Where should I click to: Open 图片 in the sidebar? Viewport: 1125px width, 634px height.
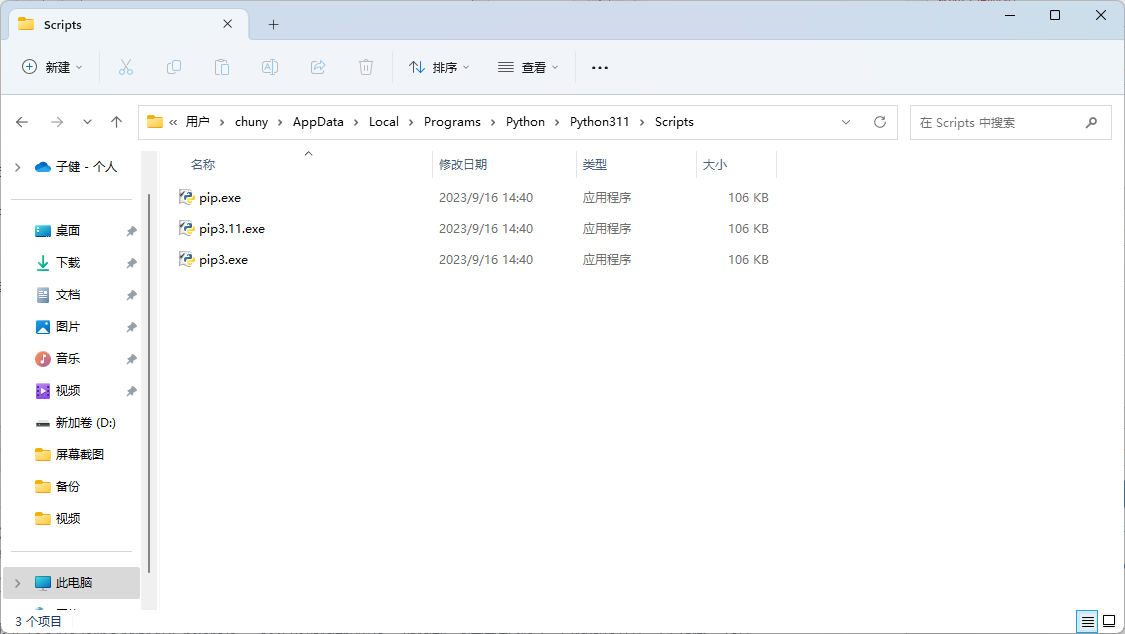[68, 326]
